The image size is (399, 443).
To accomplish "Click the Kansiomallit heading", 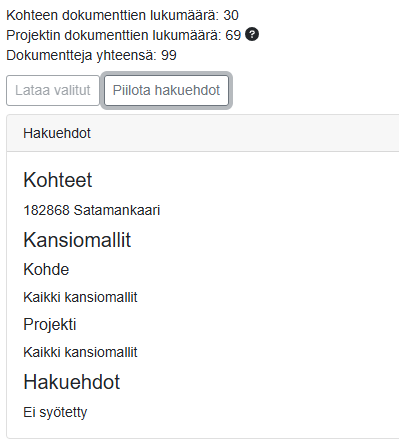I will [77, 240].
